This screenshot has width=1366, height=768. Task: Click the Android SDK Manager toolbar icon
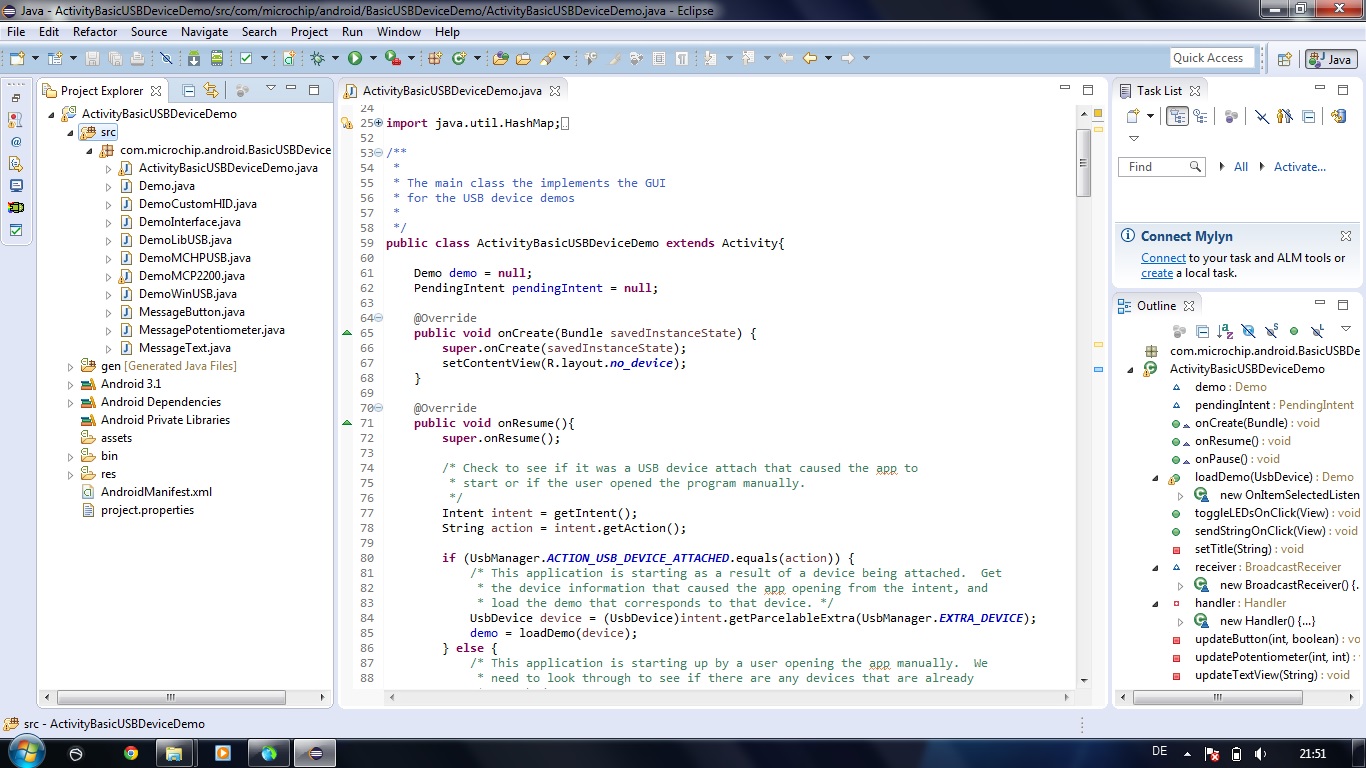(x=194, y=58)
